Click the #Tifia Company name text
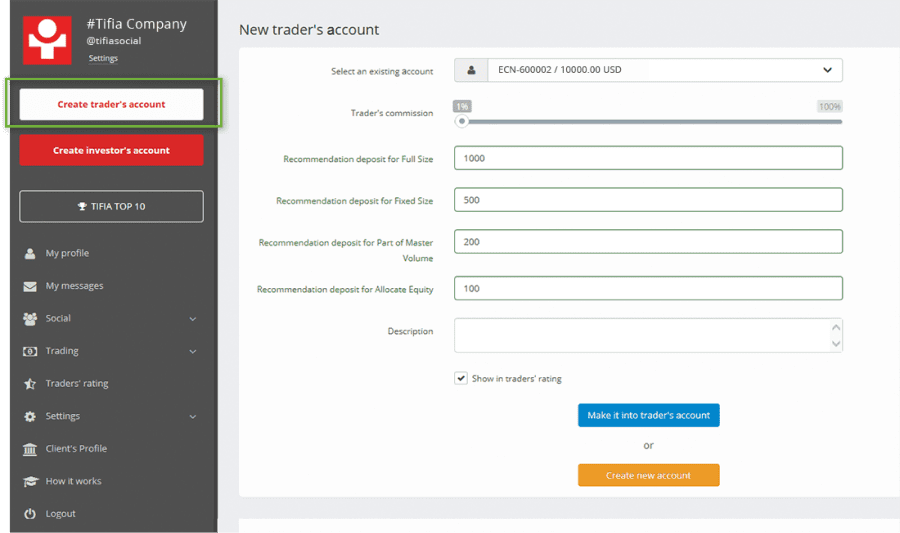The width and height of the screenshot is (900, 533). pyautogui.click(x=137, y=24)
